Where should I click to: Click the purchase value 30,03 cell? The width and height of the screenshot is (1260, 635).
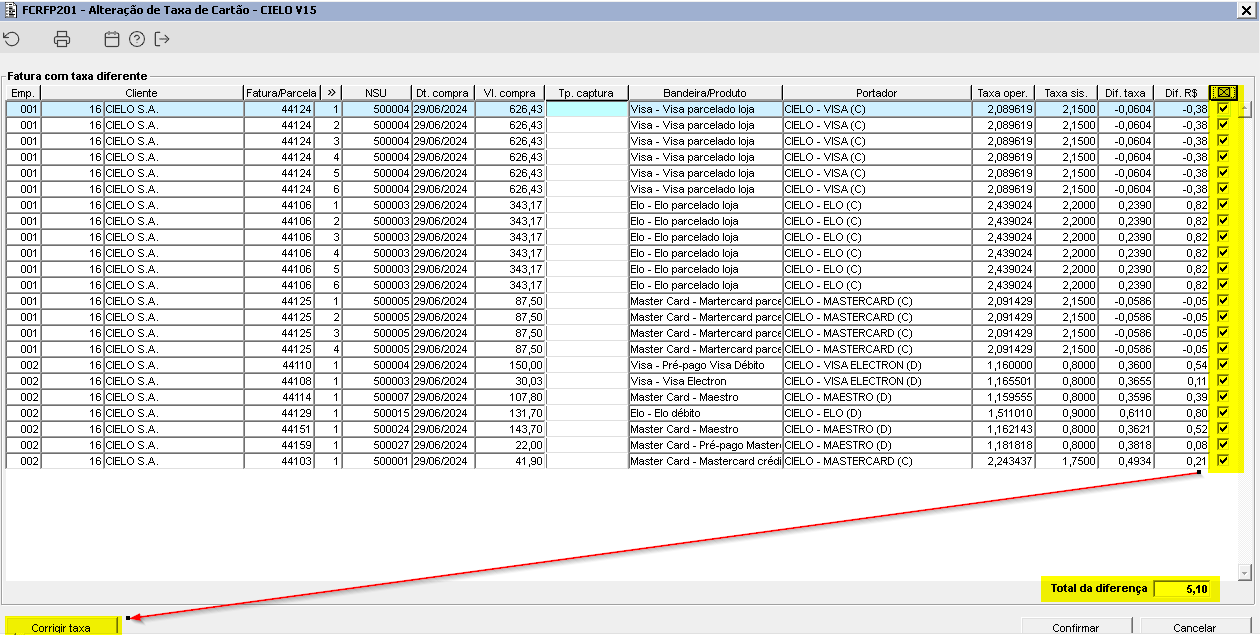[510, 381]
